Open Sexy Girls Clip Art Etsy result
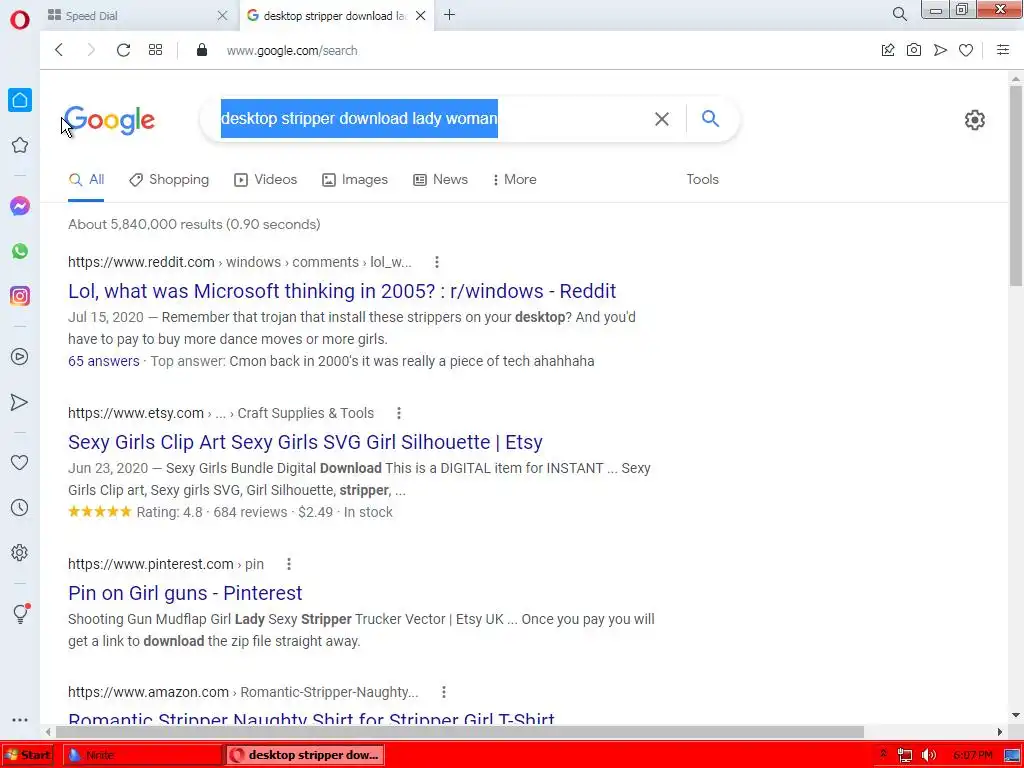The image size is (1024, 768). (305, 442)
